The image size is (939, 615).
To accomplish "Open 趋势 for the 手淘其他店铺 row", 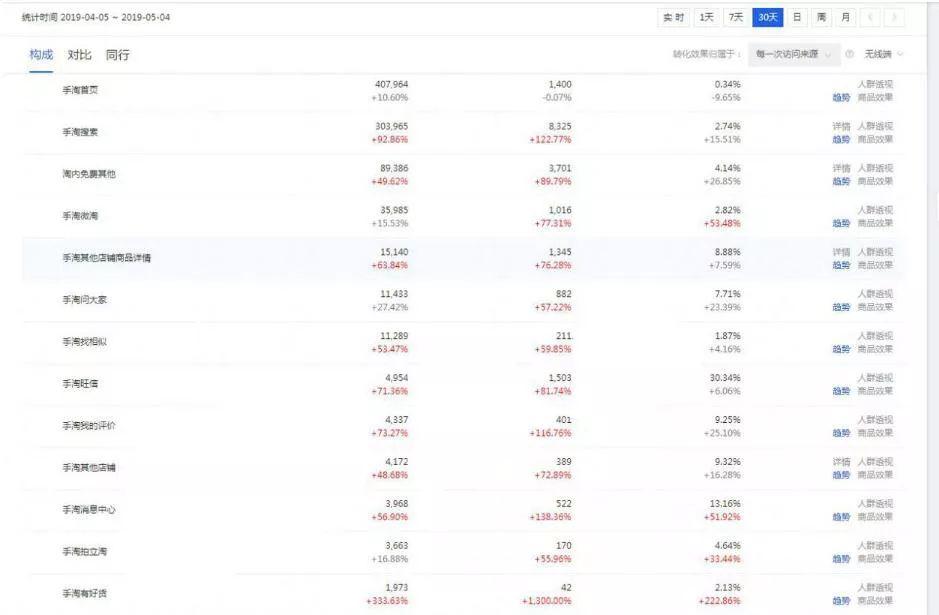I will pos(841,475).
